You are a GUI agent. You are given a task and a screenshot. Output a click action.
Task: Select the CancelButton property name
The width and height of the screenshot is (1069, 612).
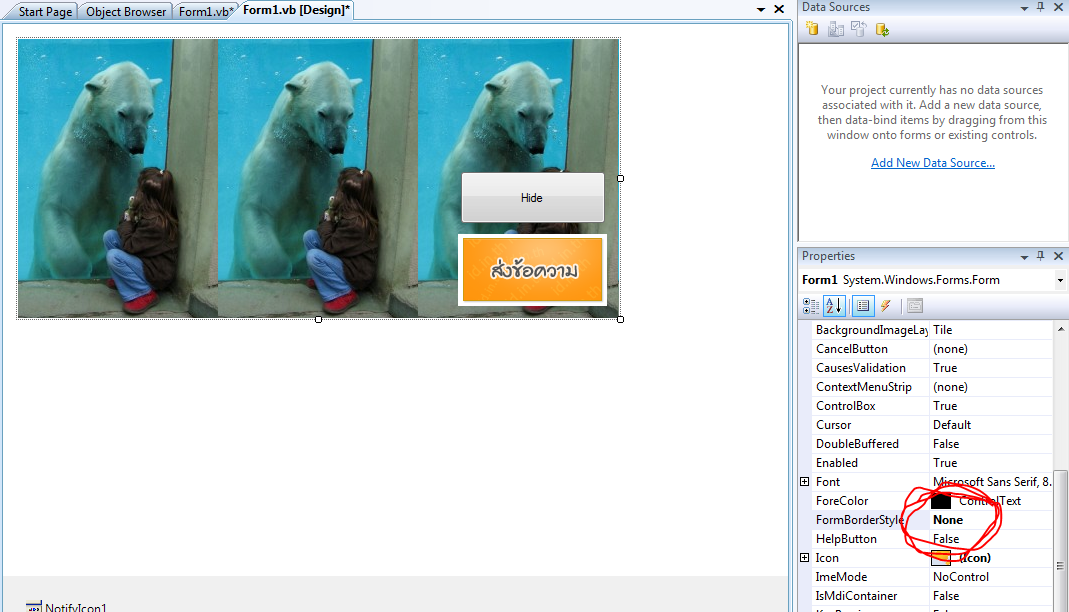[852, 349]
